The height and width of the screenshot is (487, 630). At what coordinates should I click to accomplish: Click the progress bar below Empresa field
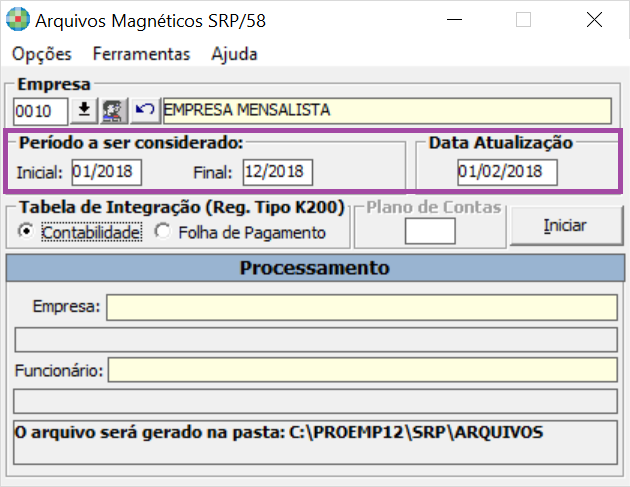pyautogui.click(x=316, y=340)
